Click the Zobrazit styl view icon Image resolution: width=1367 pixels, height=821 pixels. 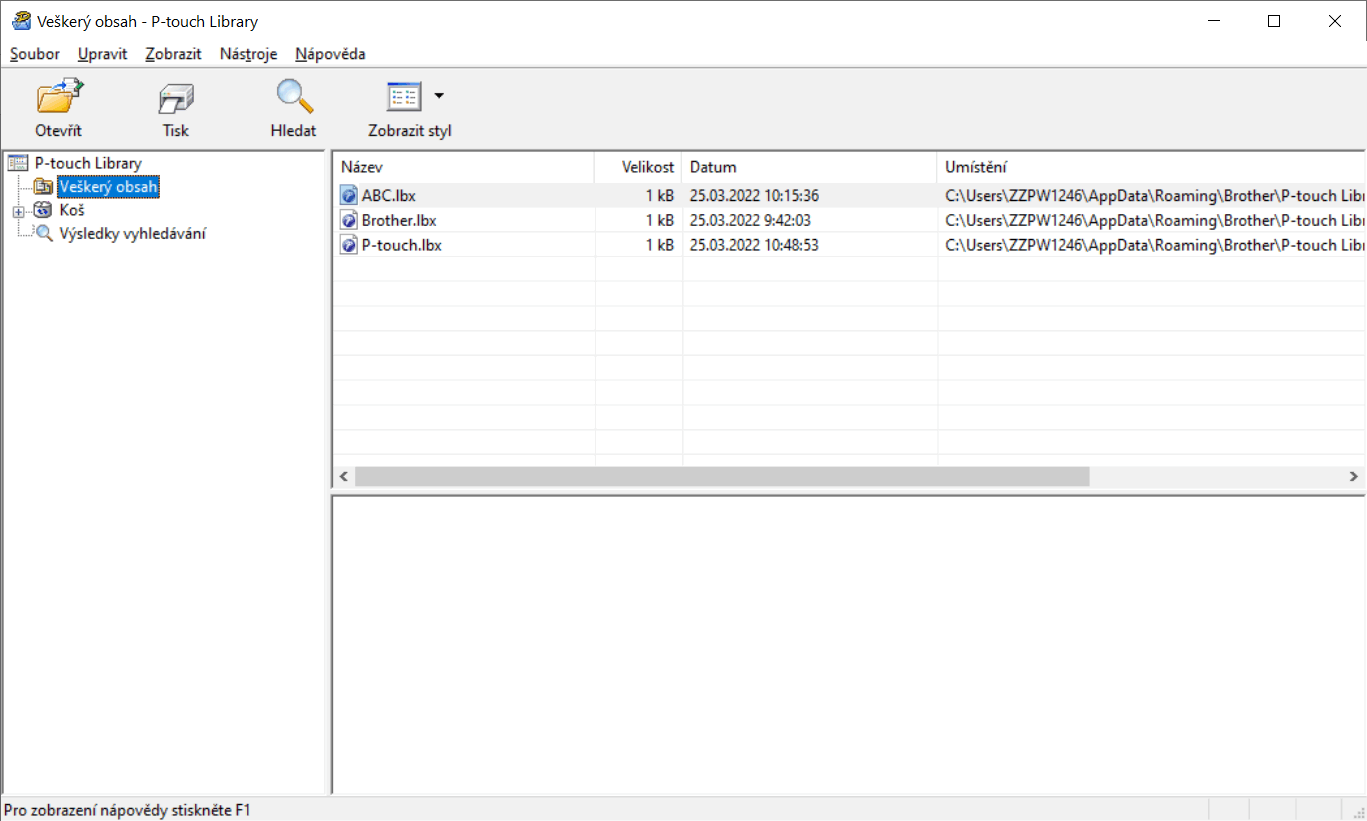click(404, 97)
